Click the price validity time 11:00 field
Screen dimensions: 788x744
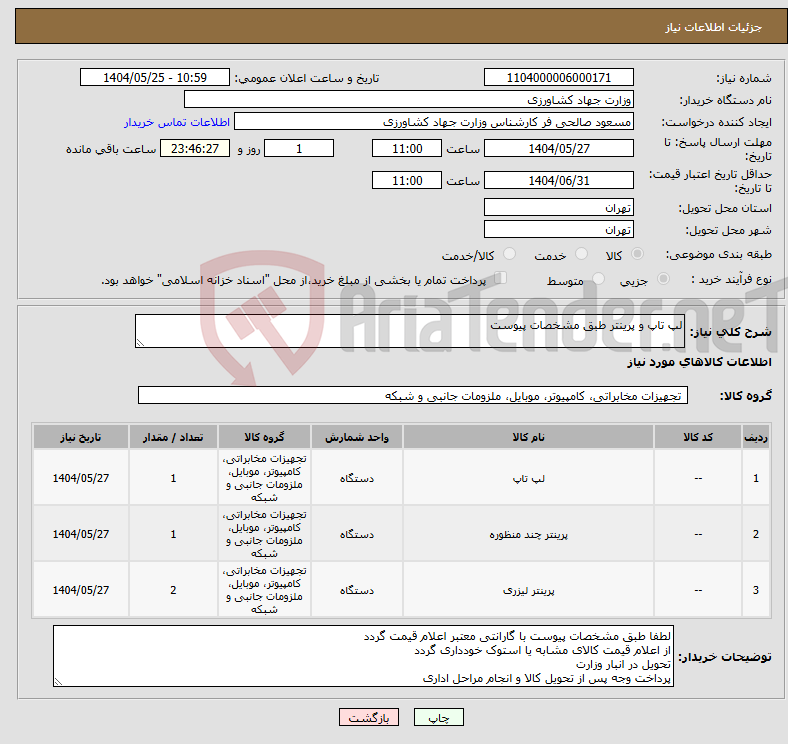(x=407, y=180)
